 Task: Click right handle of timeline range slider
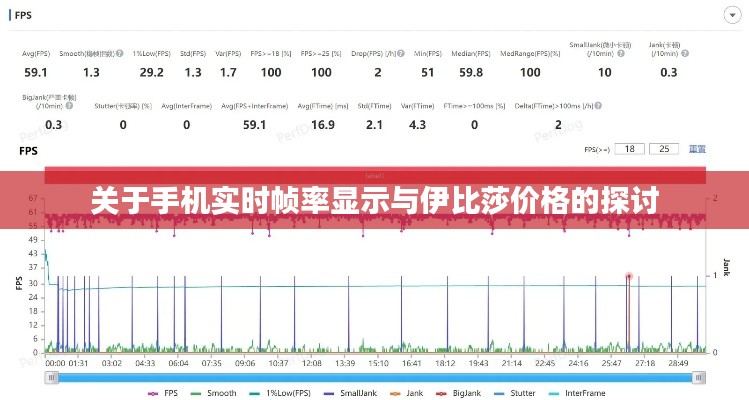coord(697,377)
